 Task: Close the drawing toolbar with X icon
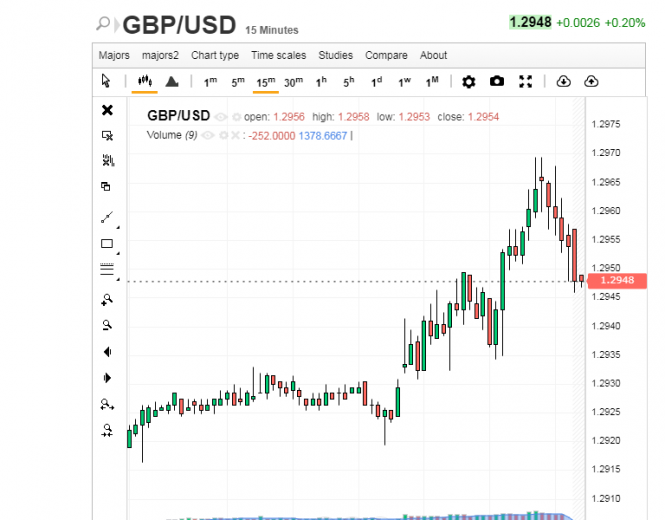(107, 110)
